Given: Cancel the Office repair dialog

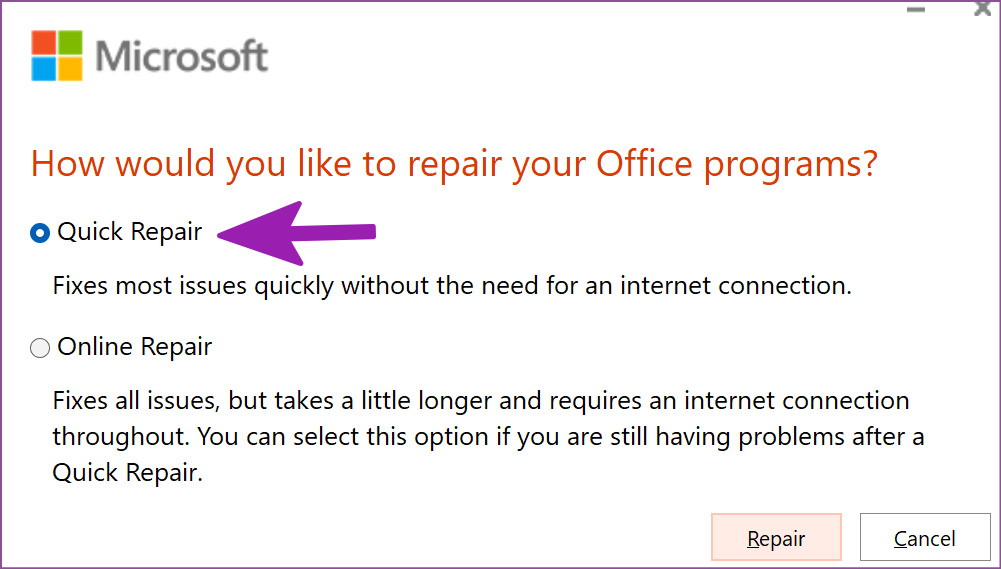Looking at the screenshot, I should point(925,538).
